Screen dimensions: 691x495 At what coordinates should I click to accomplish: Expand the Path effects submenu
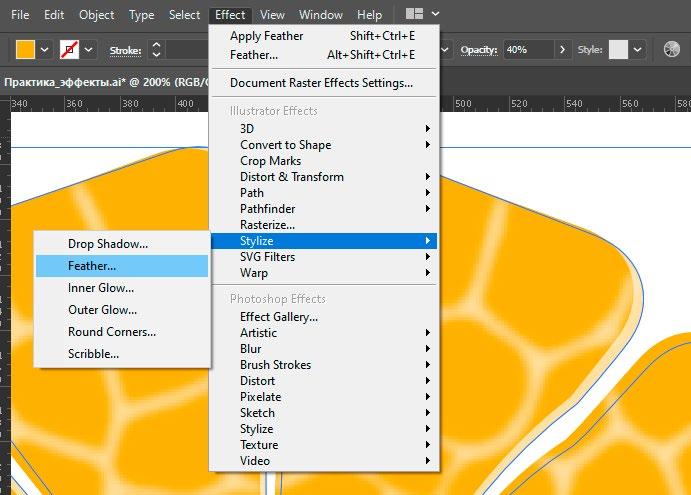pos(323,193)
